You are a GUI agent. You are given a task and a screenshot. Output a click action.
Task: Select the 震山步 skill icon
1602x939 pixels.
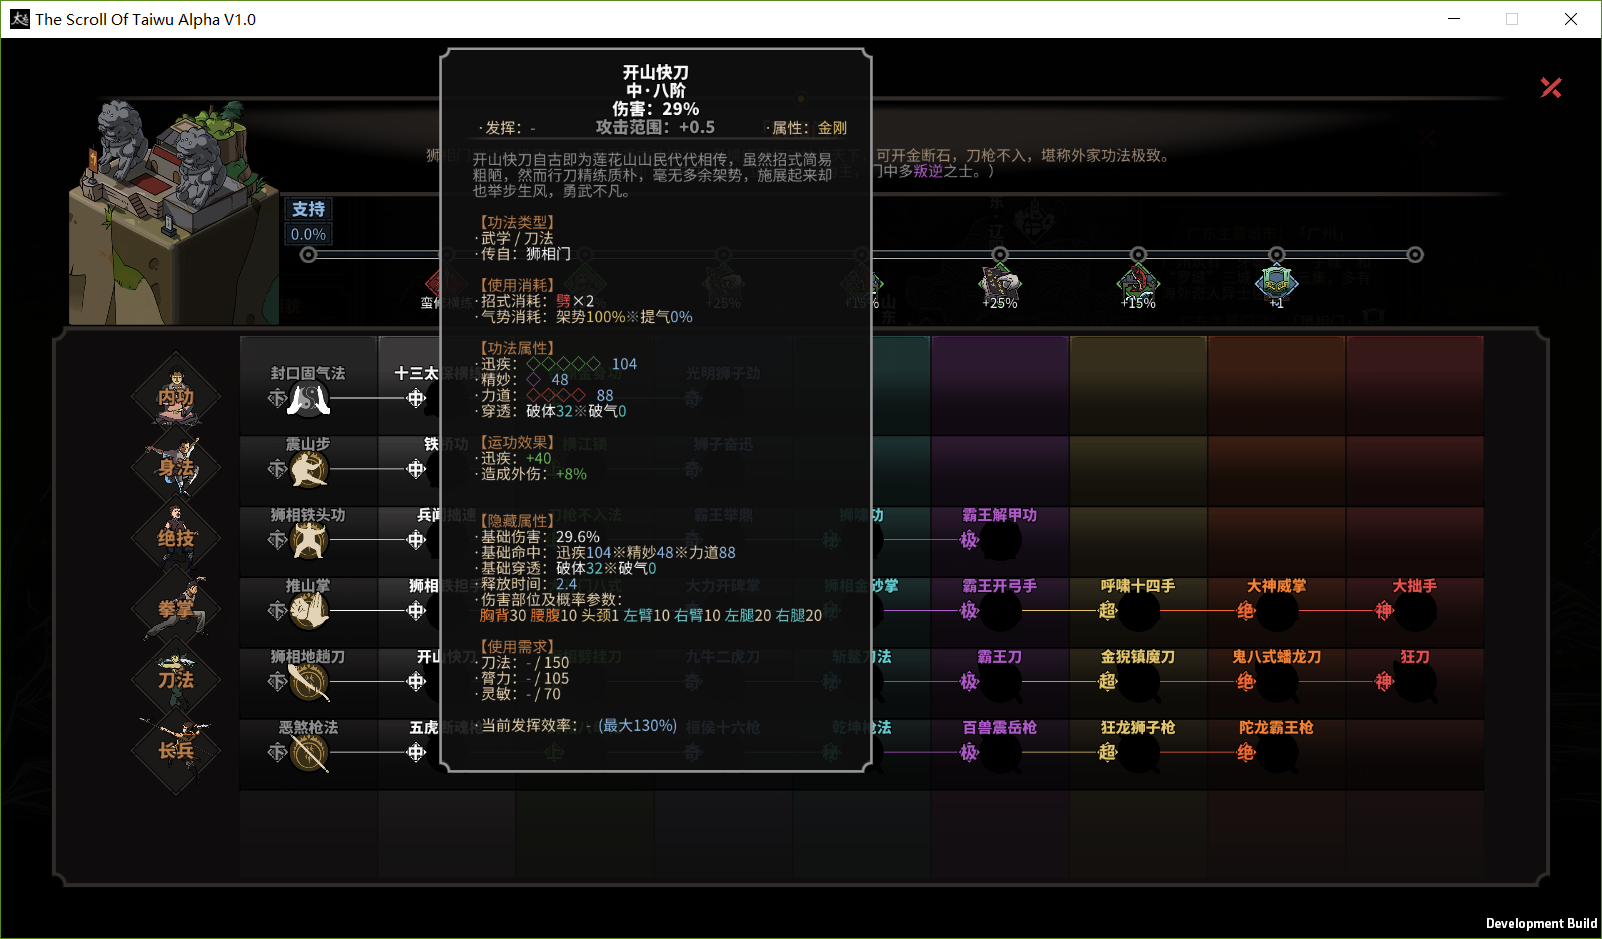point(309,469)
